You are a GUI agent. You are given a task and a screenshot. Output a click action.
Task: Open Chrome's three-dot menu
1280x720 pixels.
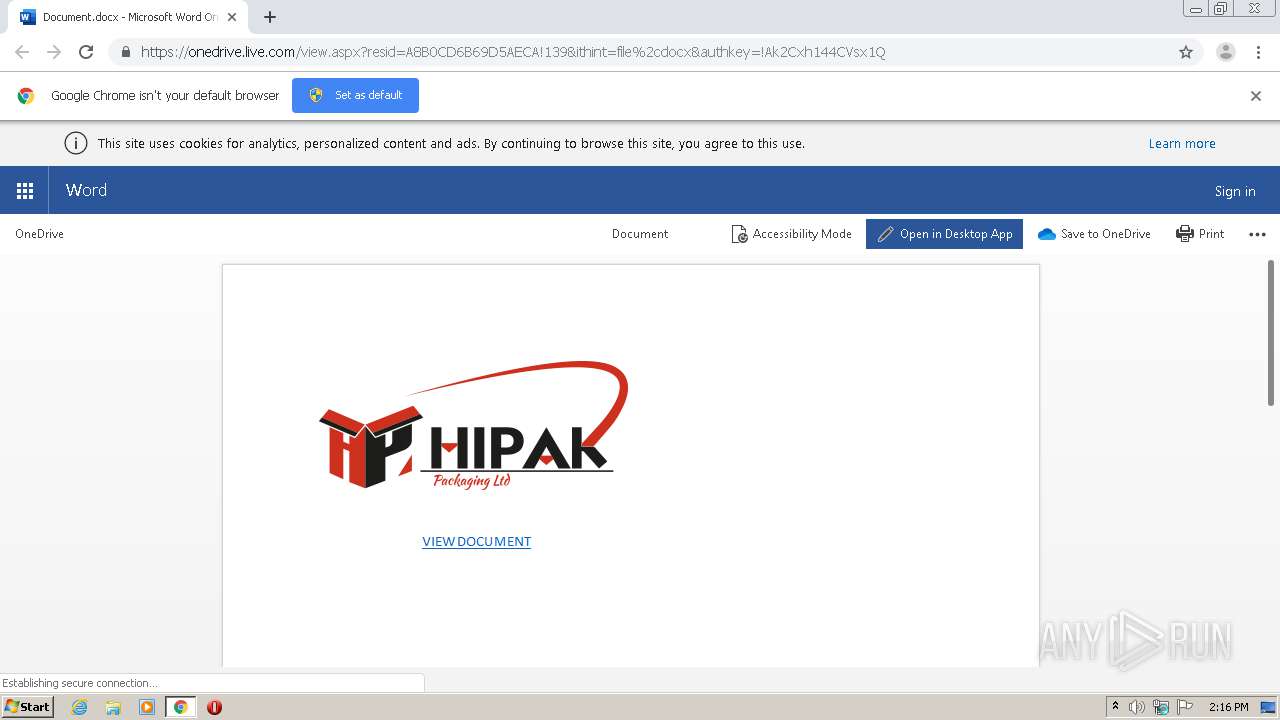pyautogui.click(x=1259, y=52)
